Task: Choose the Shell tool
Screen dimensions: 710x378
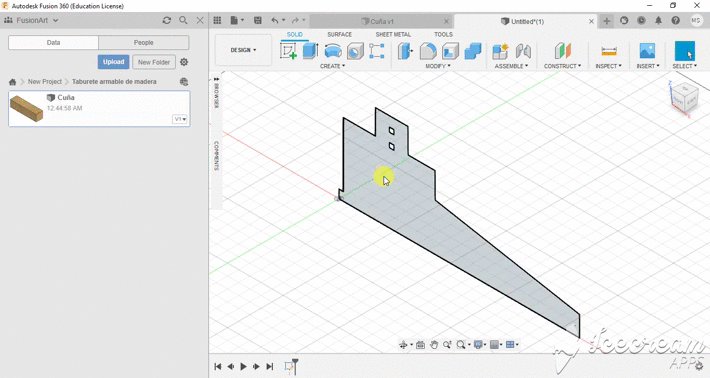Action: tap(450, 51)
